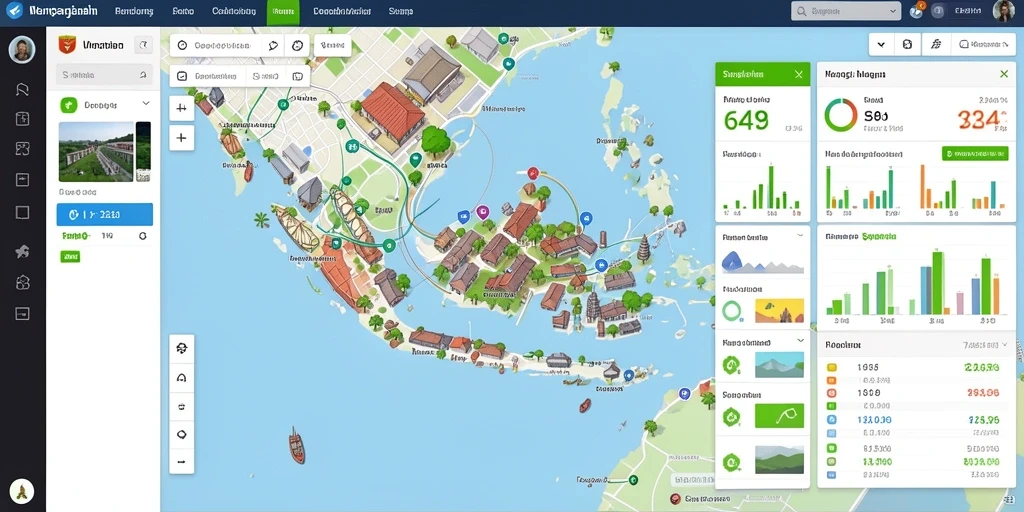Toggle the blue checkbox in bottom-right list

[x=831, y=419]
